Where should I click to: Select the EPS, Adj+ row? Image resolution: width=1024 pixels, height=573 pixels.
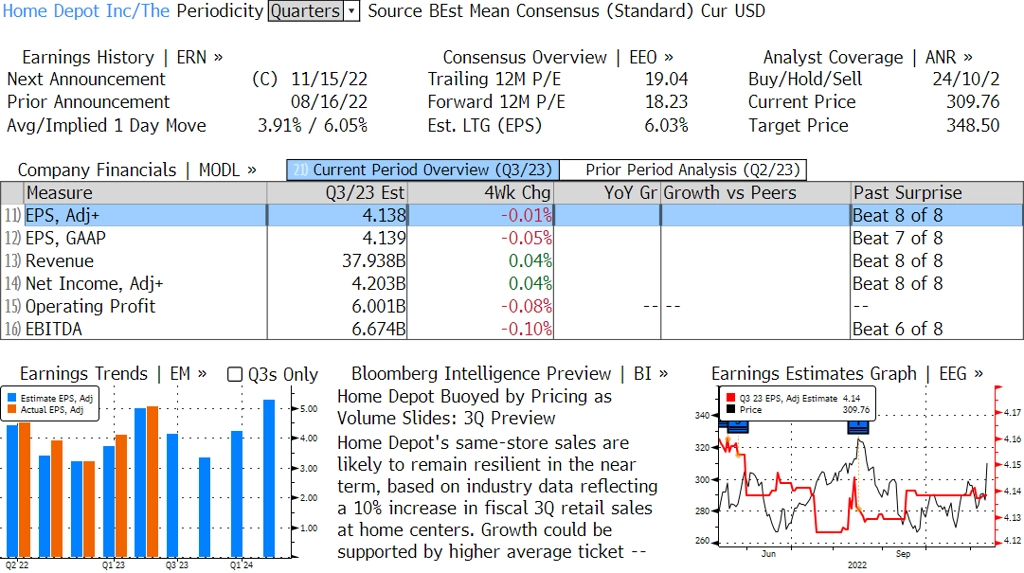tap(512, 216)
